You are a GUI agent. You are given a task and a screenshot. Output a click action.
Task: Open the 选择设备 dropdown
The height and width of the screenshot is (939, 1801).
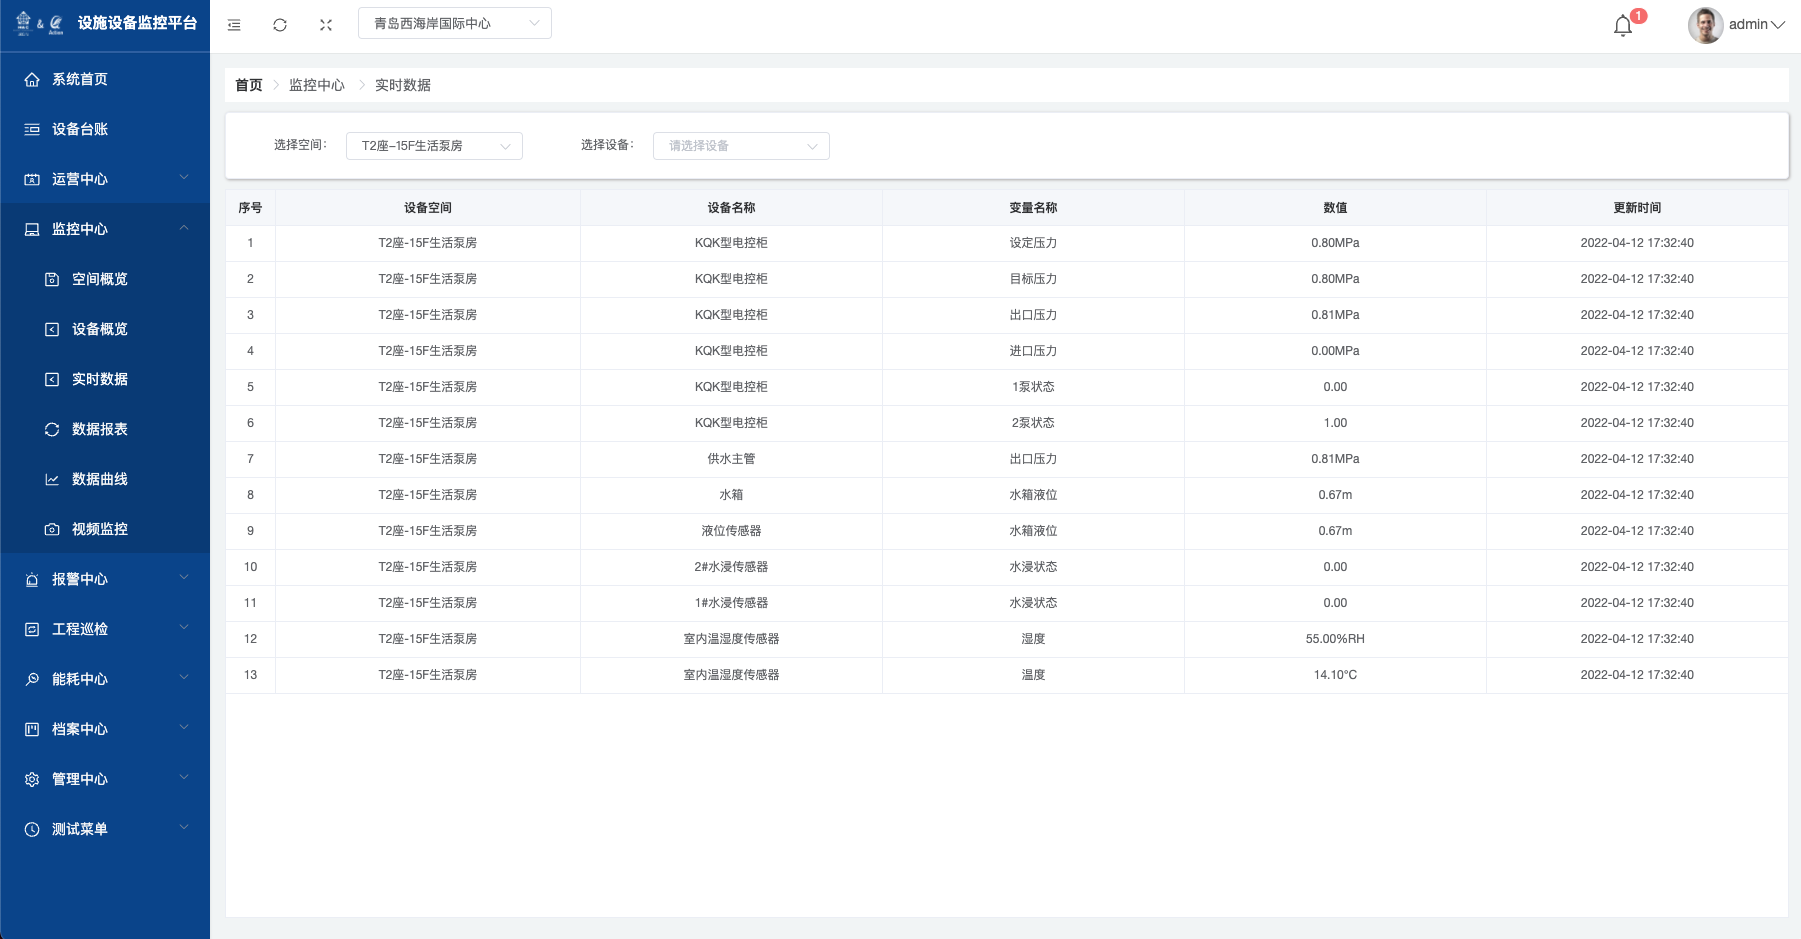(740, 146)
